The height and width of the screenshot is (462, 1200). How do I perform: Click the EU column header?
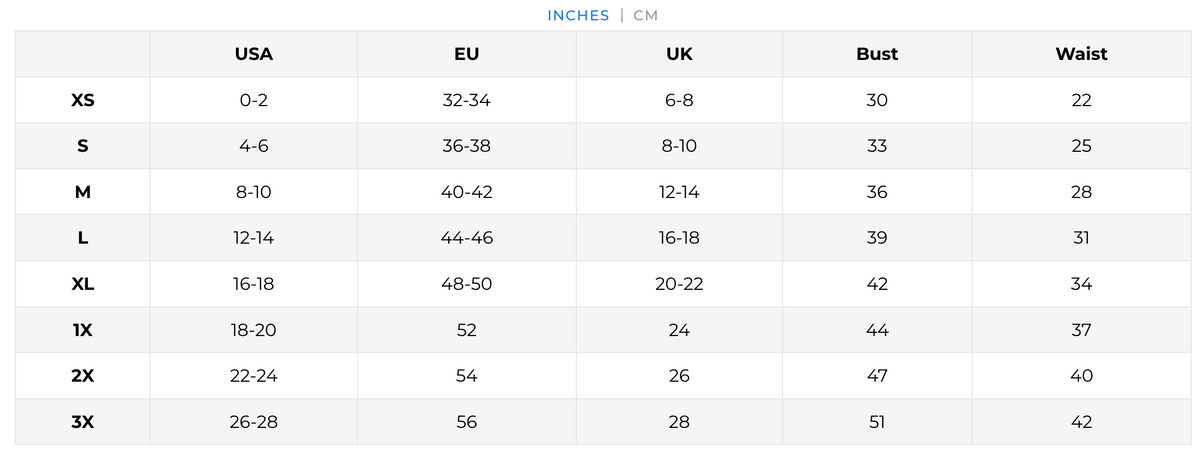pos(466,54)
